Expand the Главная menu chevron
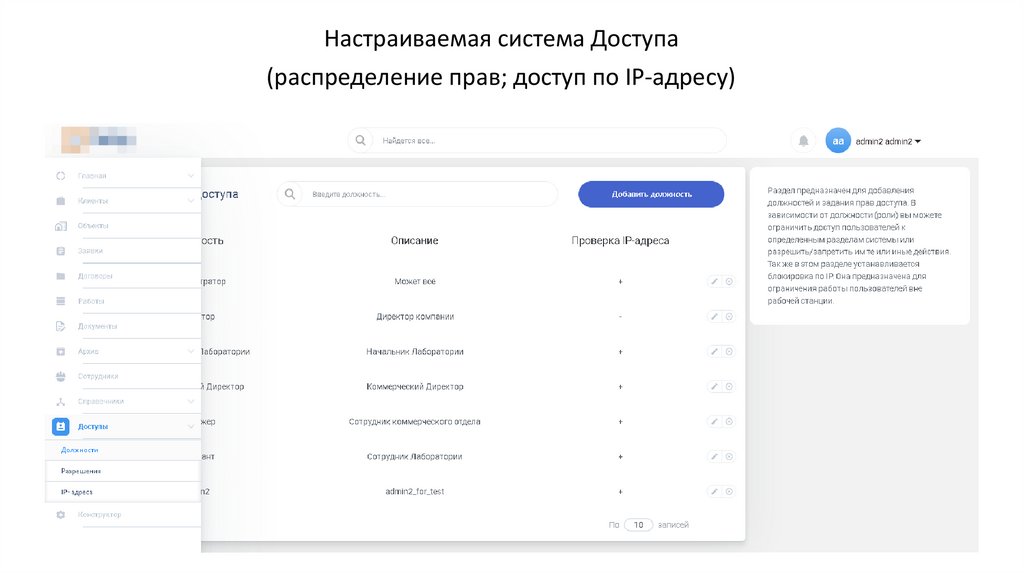This screenshot has width=1024, height=574. (x=191, y=176)
